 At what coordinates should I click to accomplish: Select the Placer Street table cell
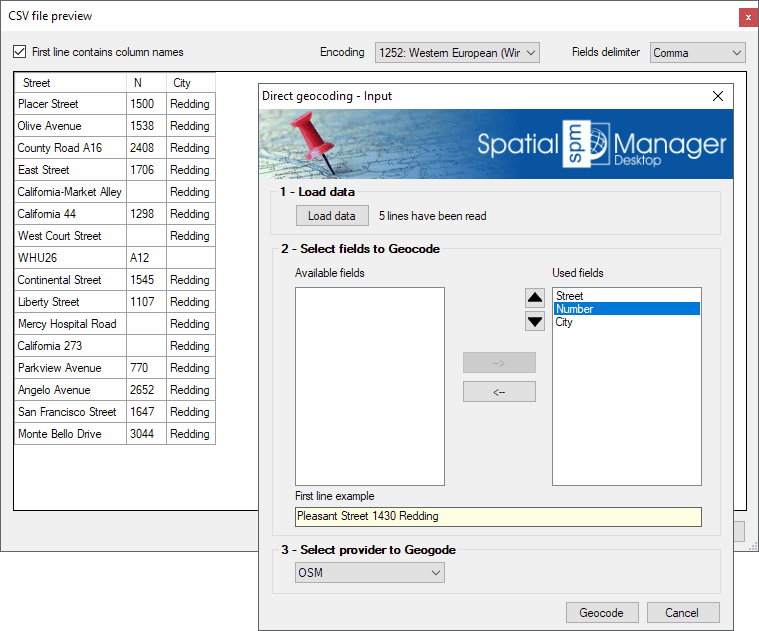coord(70,104)
